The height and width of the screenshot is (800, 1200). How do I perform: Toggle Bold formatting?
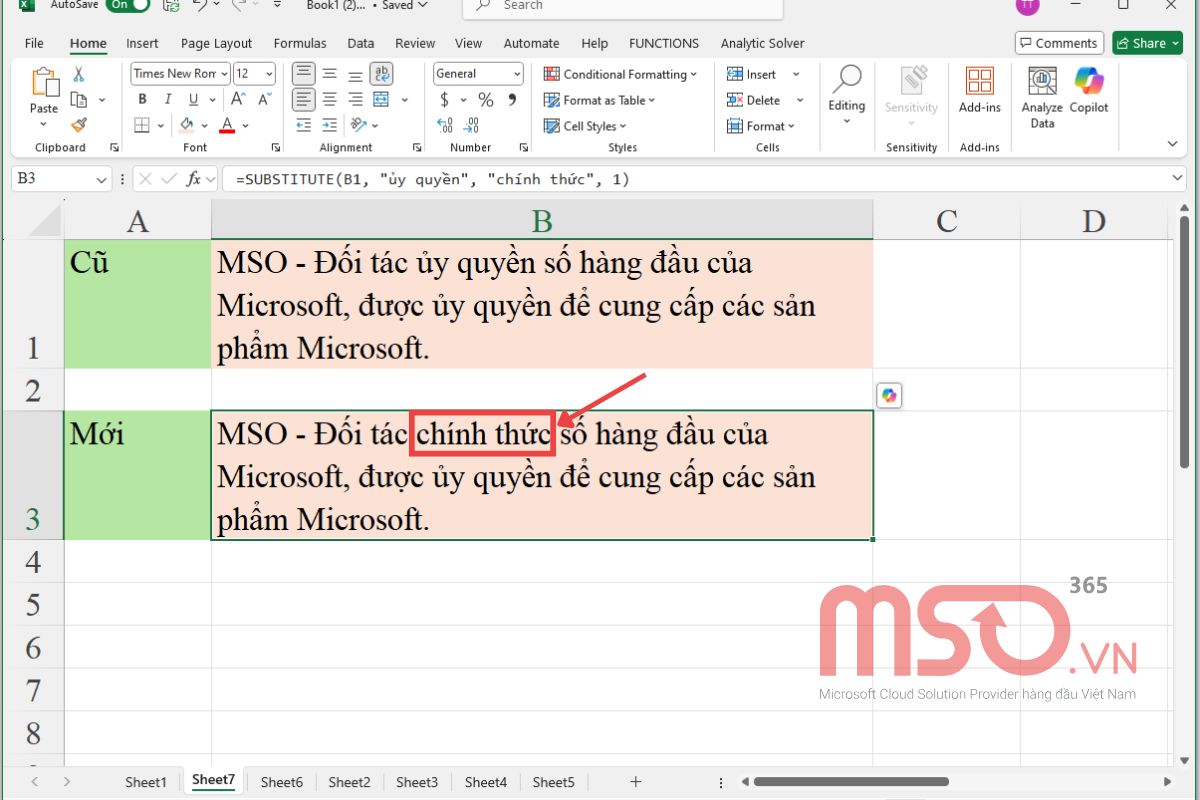(x=143, y=100)
